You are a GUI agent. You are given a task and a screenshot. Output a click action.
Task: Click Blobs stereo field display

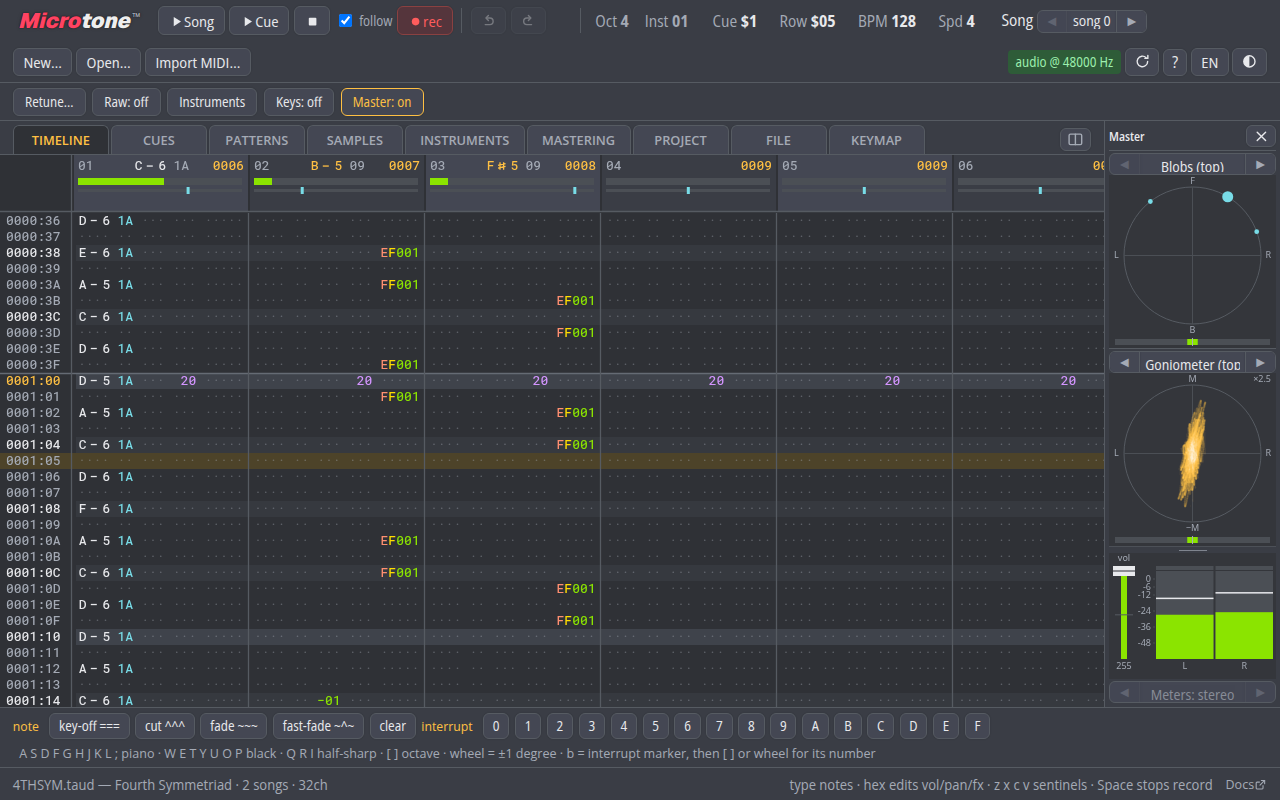pos(1192,255)
